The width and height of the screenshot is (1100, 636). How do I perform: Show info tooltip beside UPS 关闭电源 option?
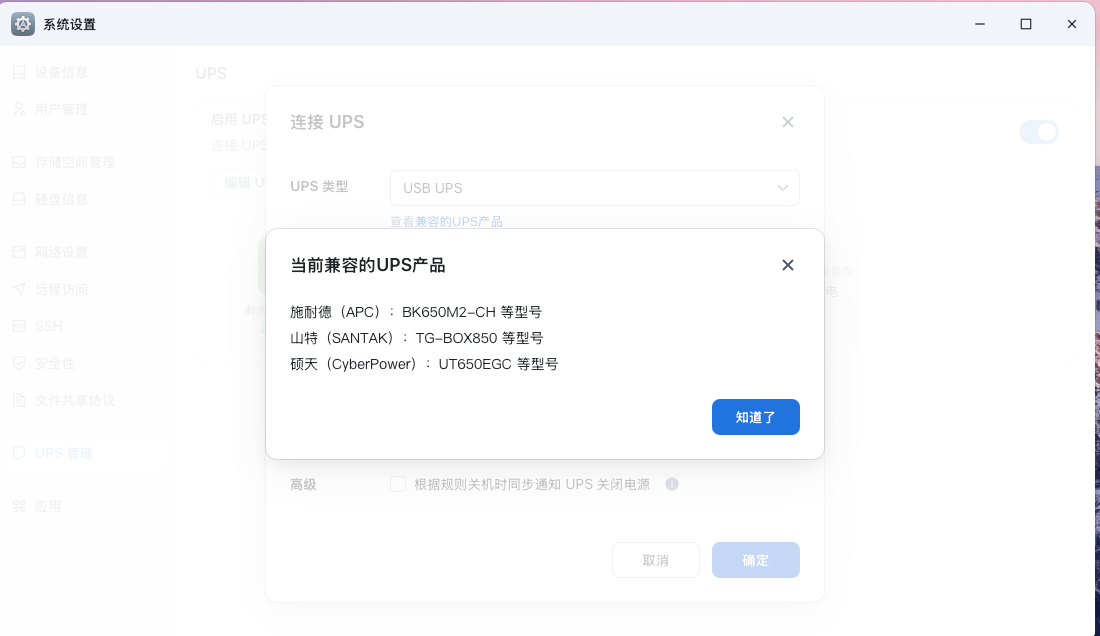(672, 485)
